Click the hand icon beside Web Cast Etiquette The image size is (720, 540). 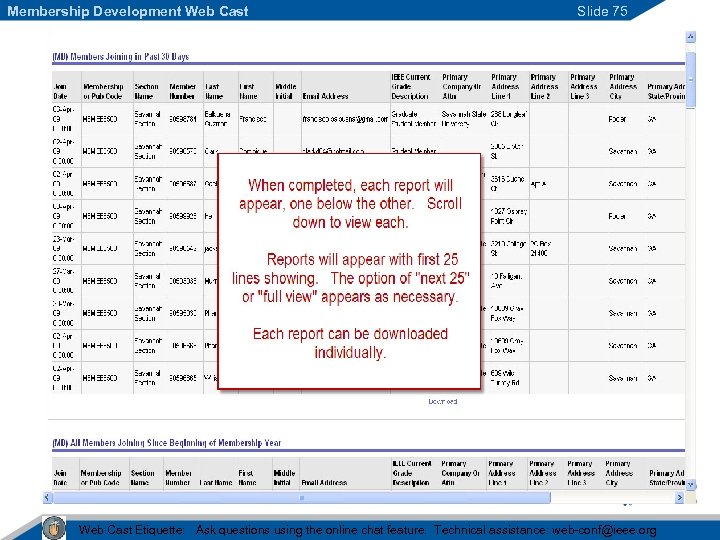(54, 527)
